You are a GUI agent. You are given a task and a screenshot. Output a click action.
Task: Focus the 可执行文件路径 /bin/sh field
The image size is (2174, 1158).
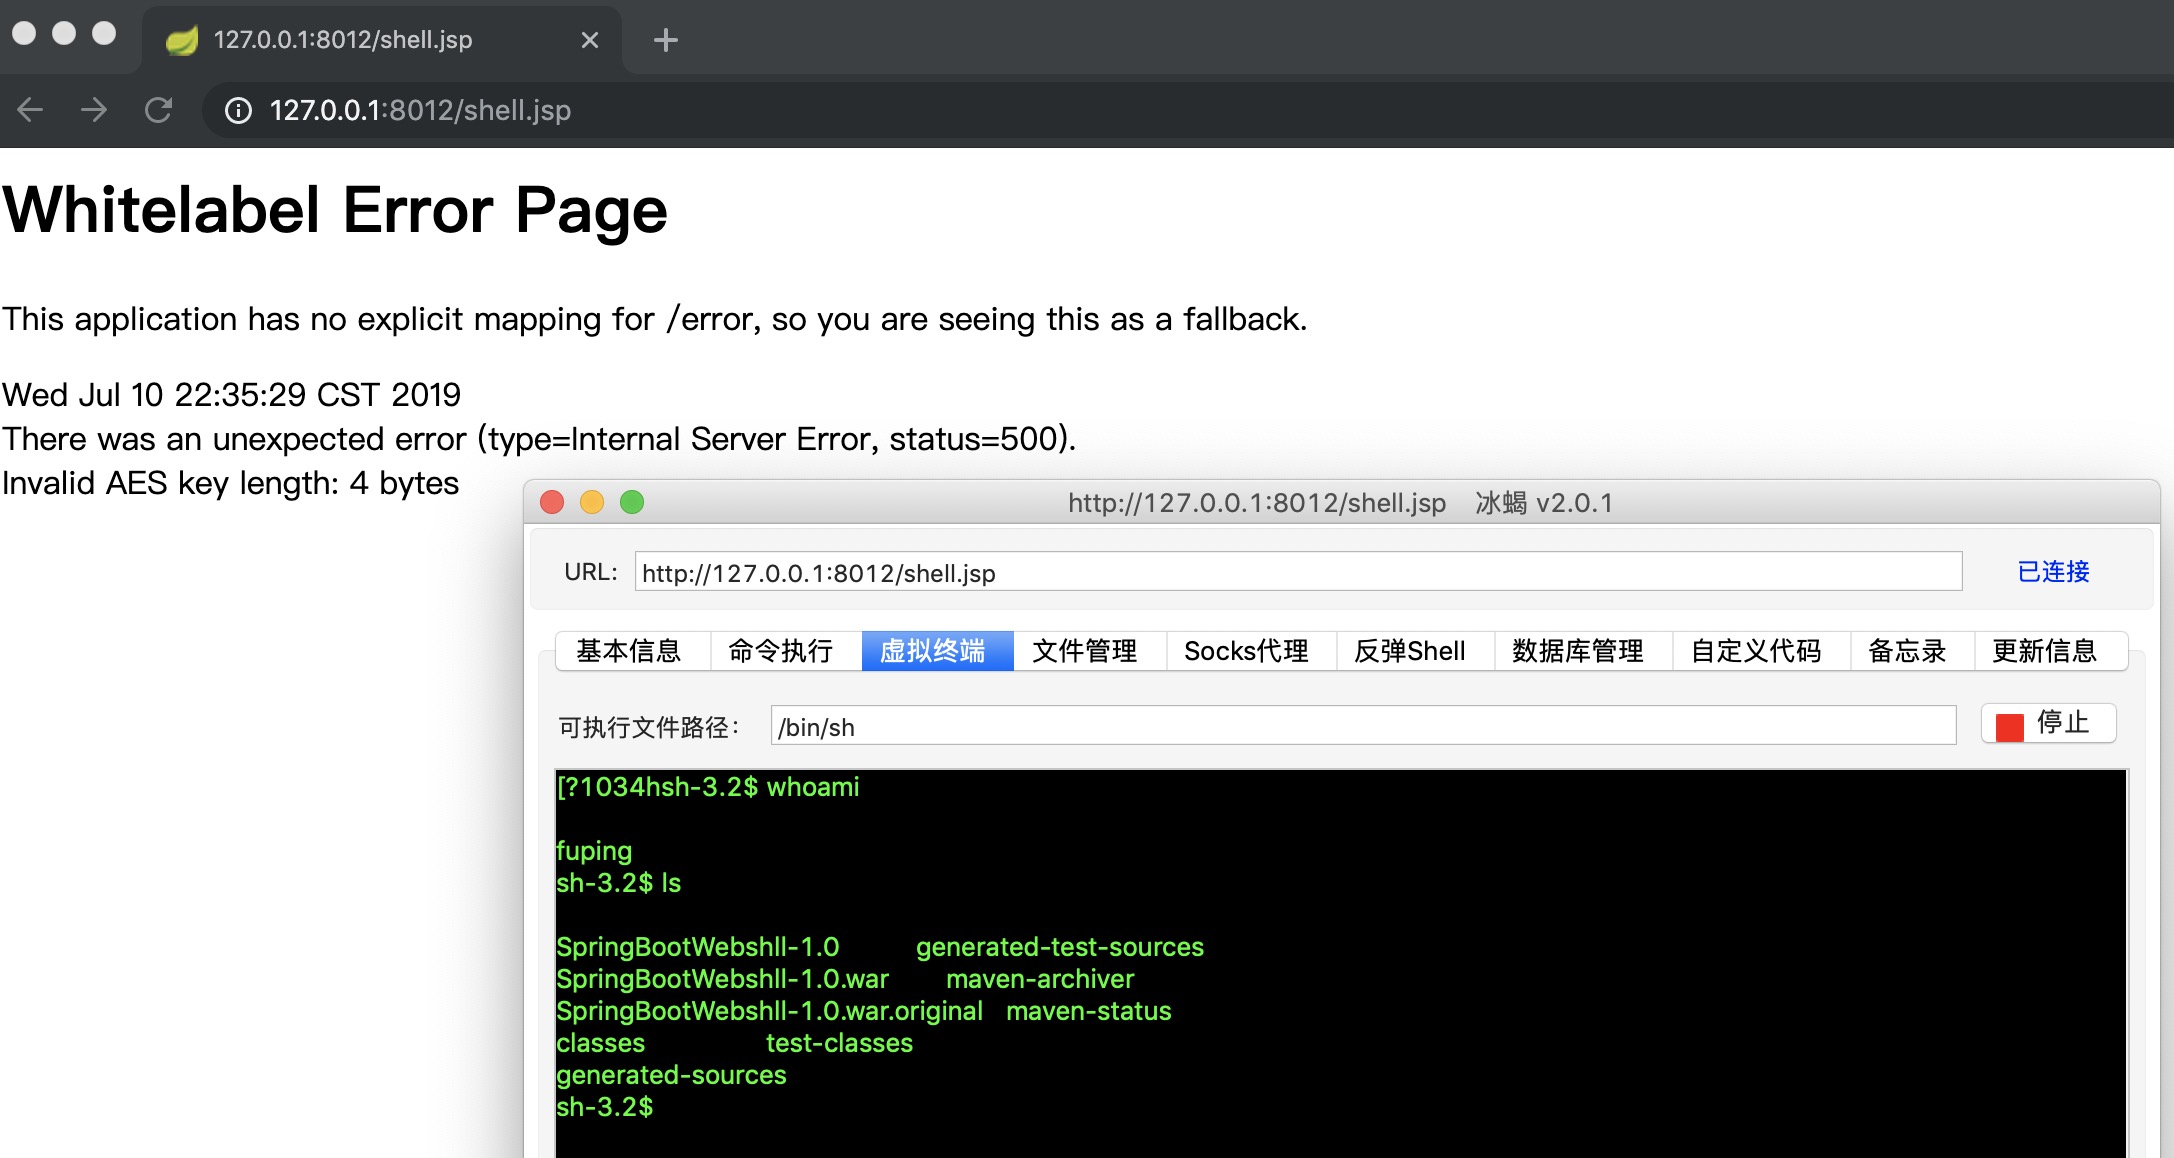(1362, 727)
